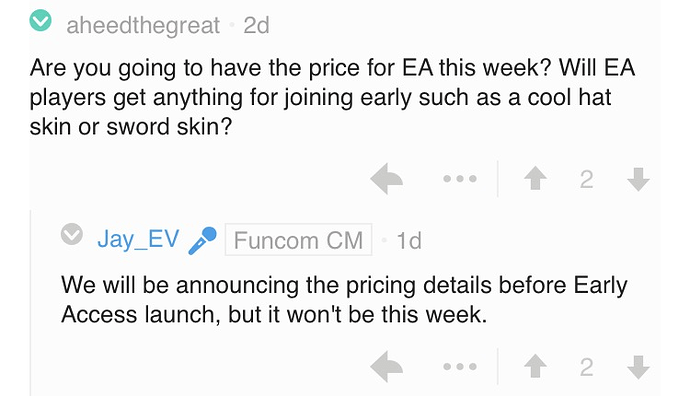Click Jay_EV's reply text about pricing details
This screenshot has height=396, width=690.
click(344, 300)
